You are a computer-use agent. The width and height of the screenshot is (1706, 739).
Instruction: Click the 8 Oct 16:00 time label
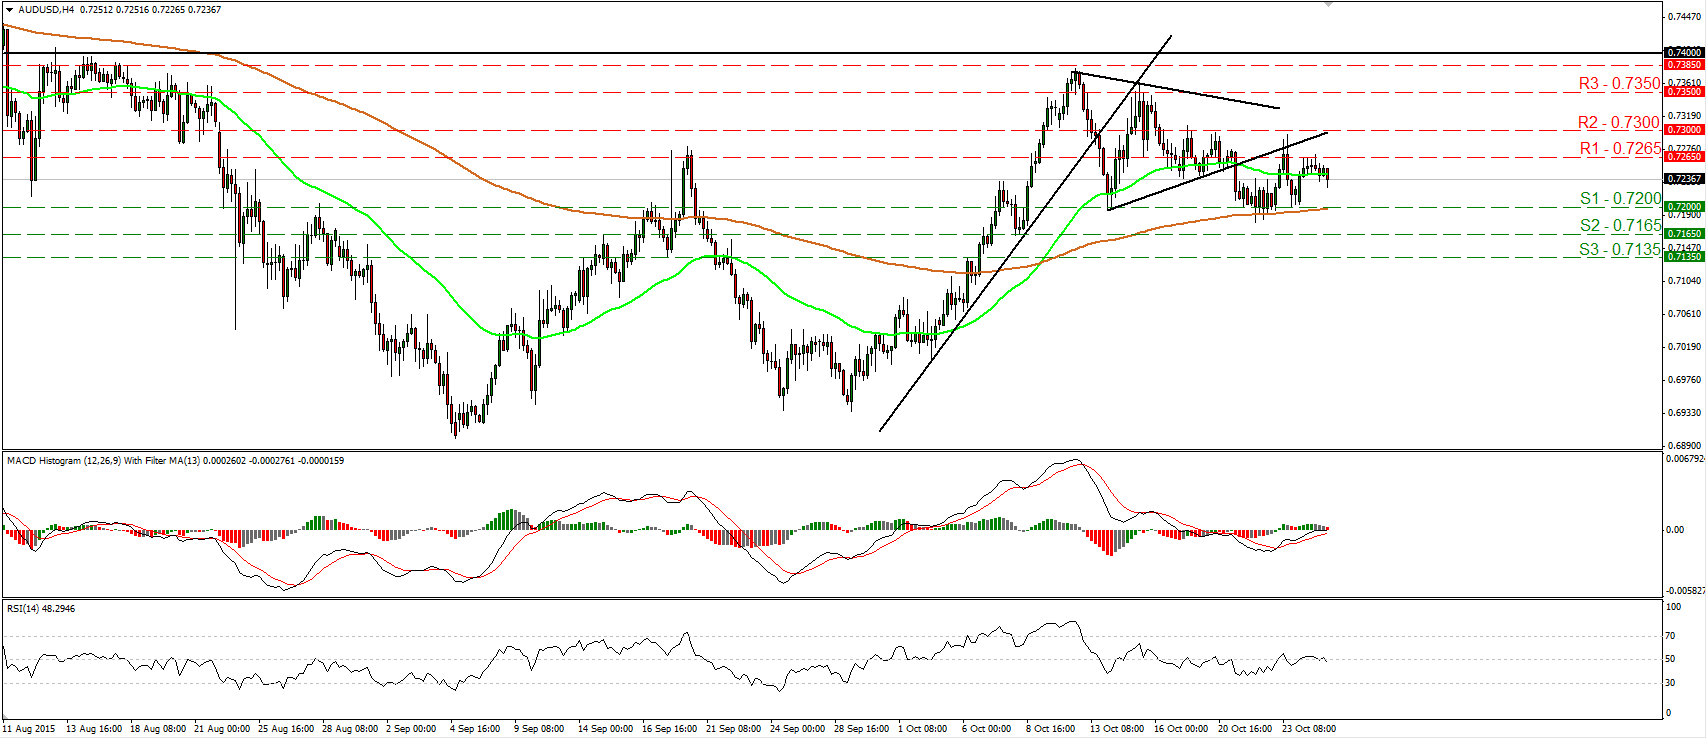pyautogui.click(x=1050, y=729)
